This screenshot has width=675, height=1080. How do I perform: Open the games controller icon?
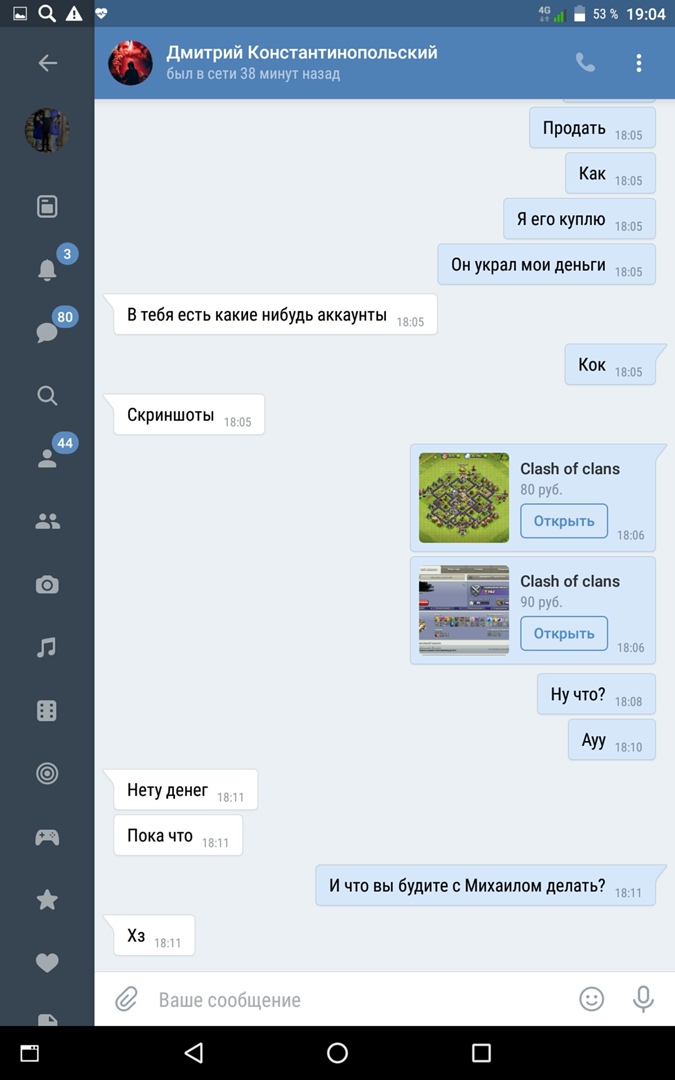[x=47, y=837]
